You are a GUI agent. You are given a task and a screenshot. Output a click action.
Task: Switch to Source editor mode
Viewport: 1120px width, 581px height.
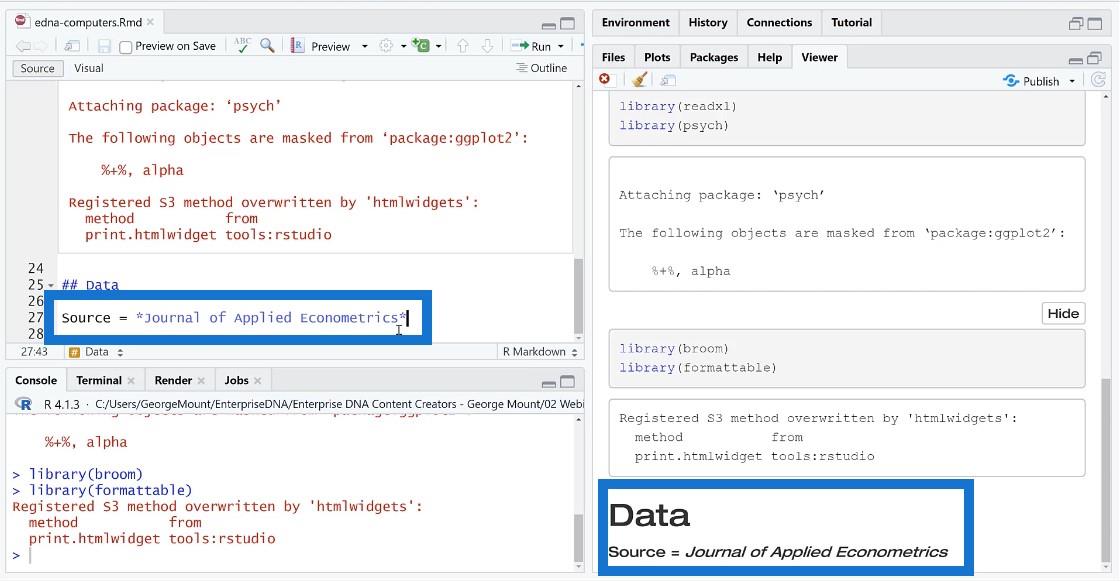coord(37,68)
